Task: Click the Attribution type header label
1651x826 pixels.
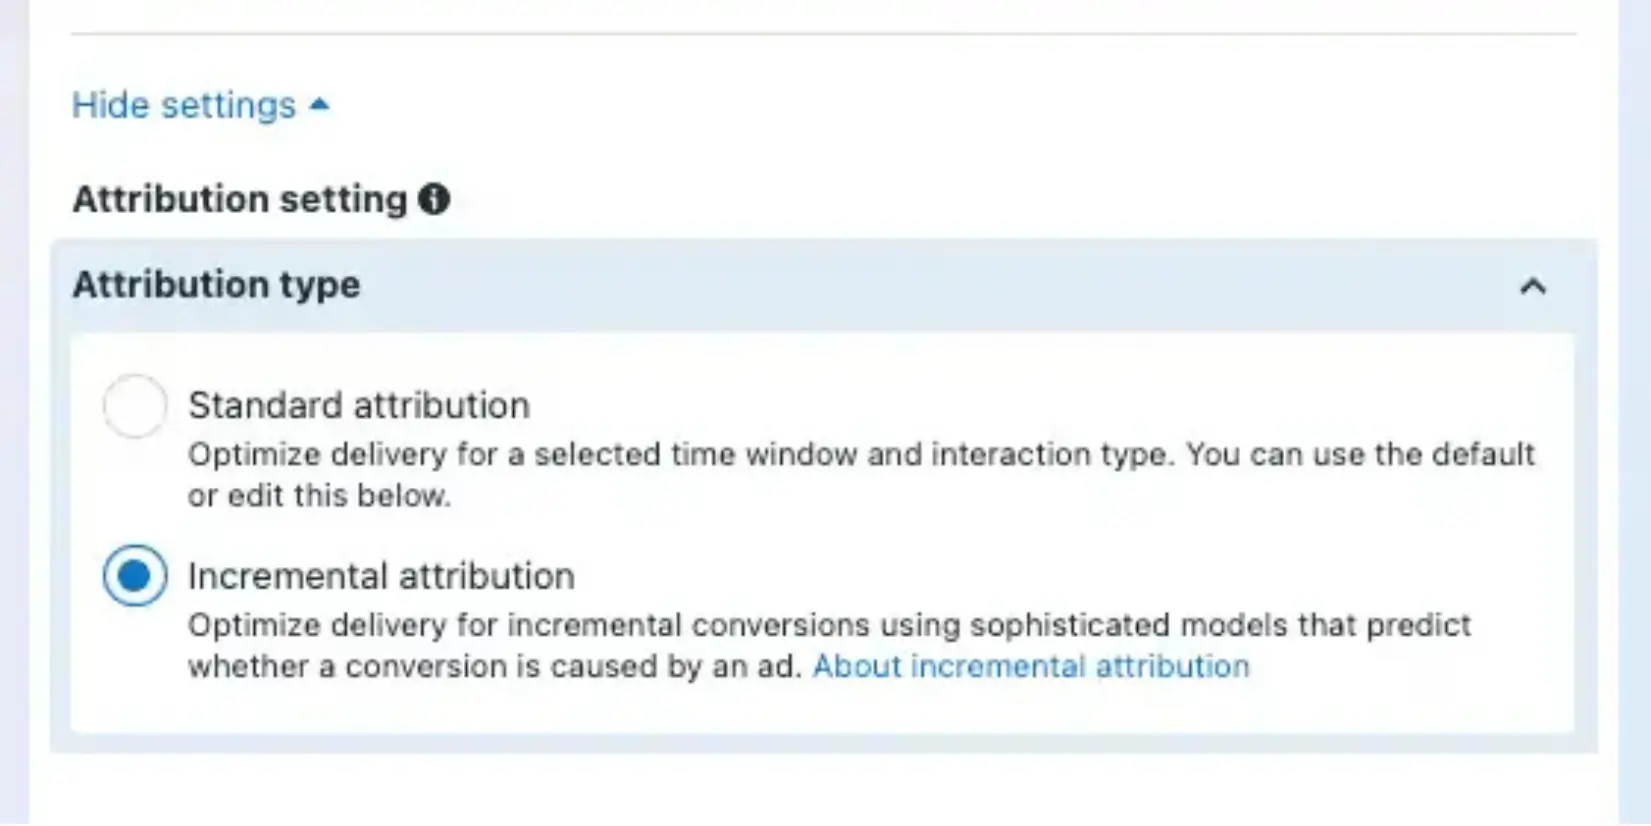Action: point(216,285)
